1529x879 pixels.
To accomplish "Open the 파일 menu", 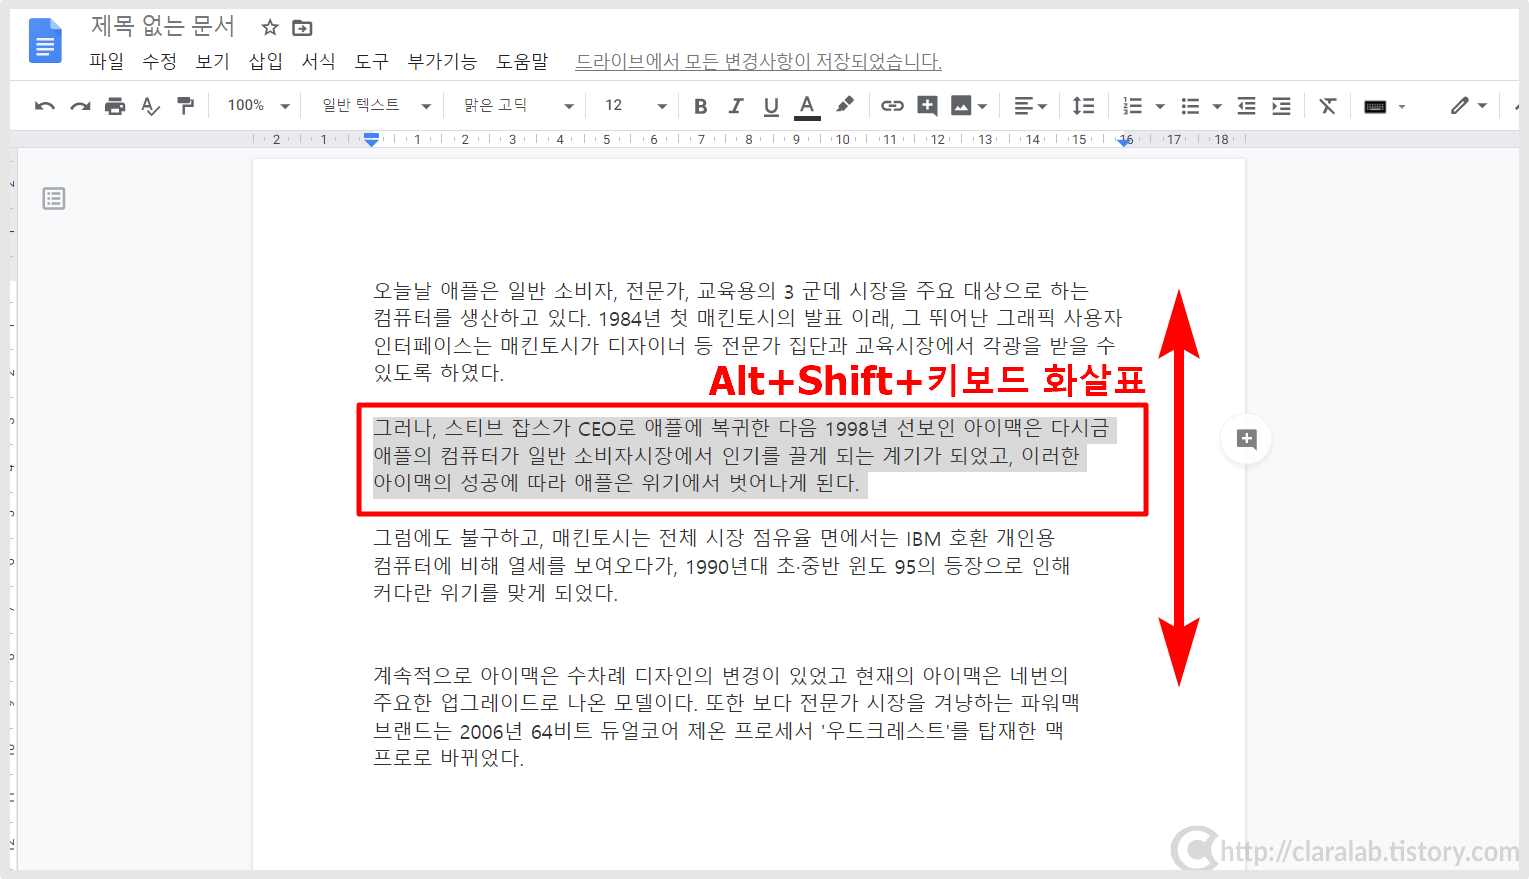I will coord(107,61).
